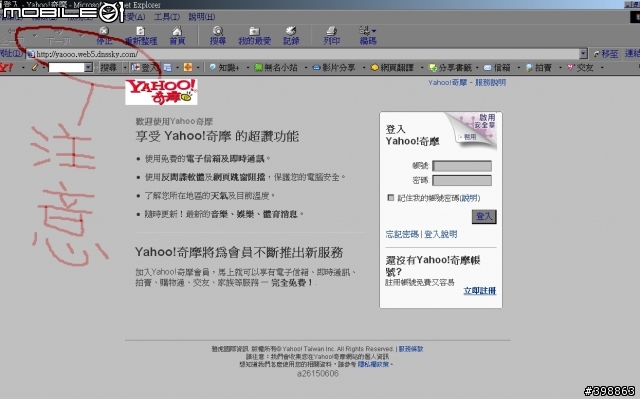Click the orange plus icon on Yahoo toolbar

tap(188, 67)
